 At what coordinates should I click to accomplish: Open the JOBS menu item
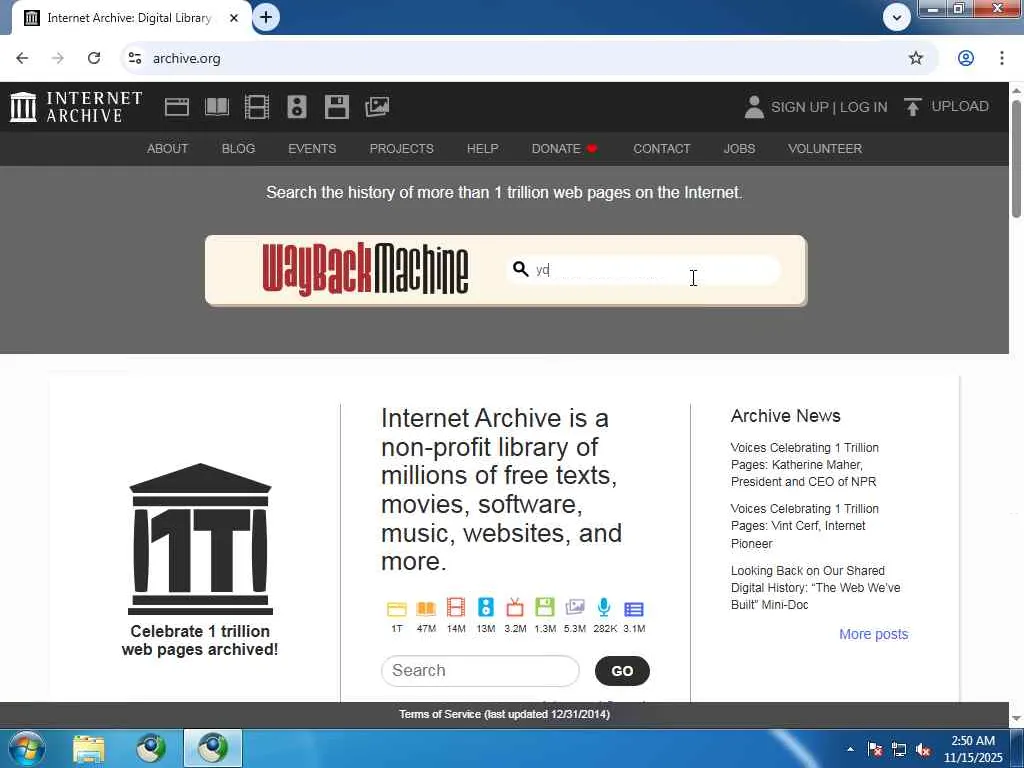pyautogui.click(x=739, y=148)
